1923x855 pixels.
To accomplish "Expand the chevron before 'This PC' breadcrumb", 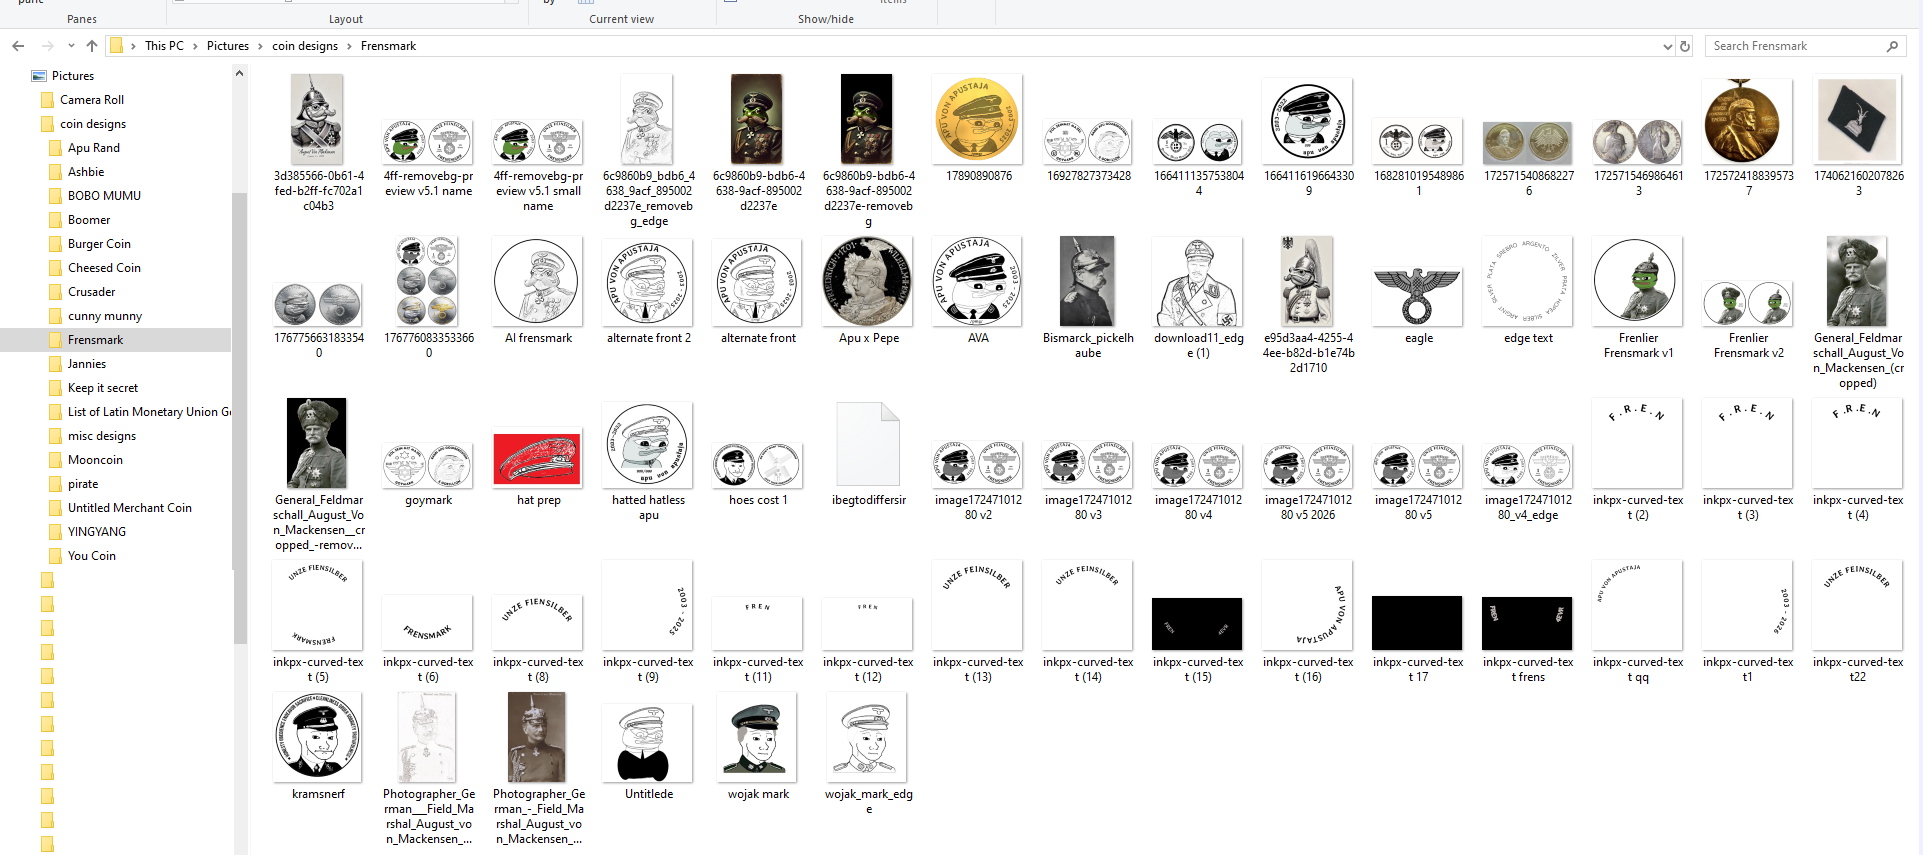I will pos(133,46).
